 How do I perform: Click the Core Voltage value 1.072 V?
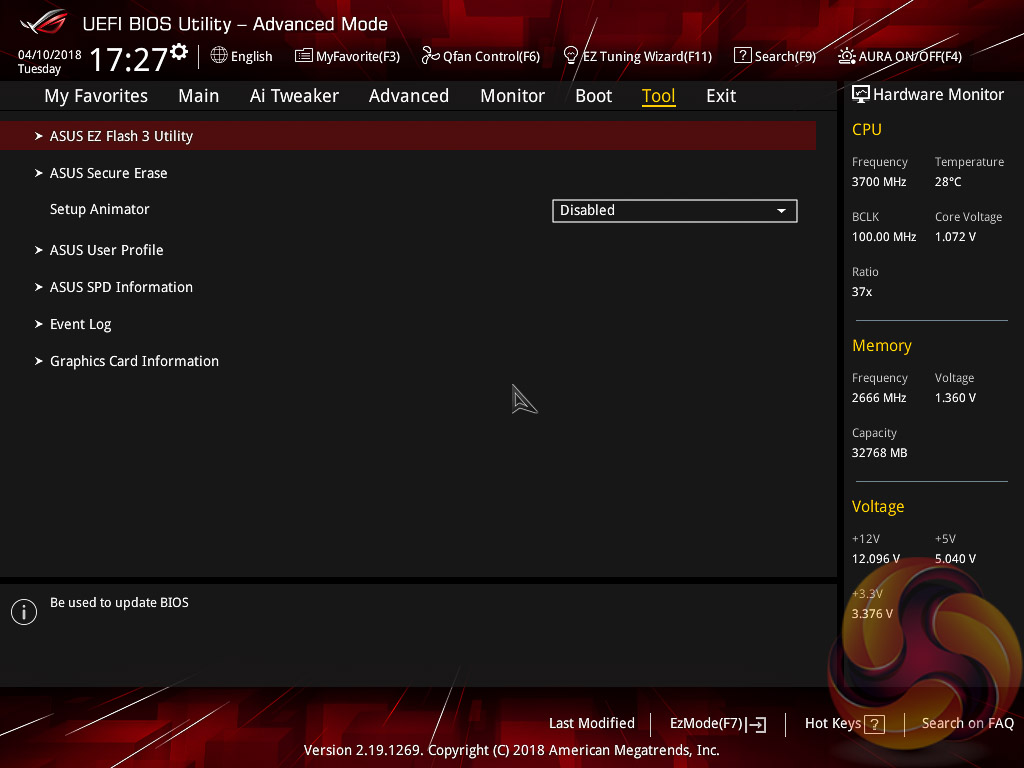tap(955, 237)
